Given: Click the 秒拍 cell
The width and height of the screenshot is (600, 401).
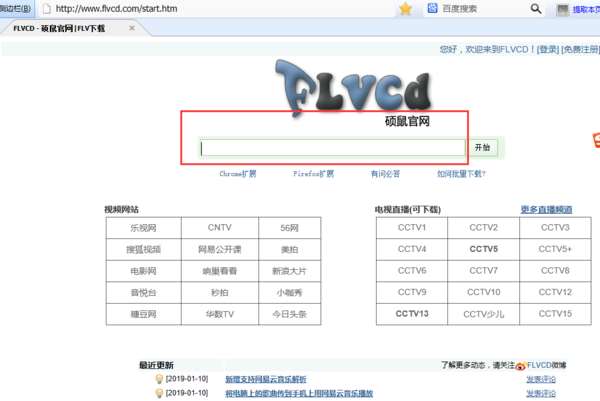Looking at the screenshot, I should point(220,293).
